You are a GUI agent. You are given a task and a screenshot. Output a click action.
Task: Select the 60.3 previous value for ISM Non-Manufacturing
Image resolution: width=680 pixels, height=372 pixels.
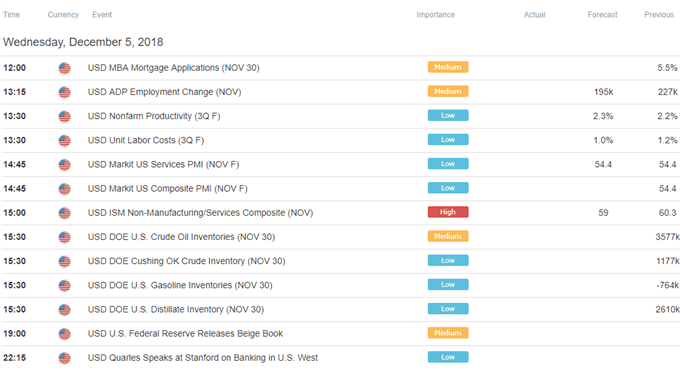667,213
